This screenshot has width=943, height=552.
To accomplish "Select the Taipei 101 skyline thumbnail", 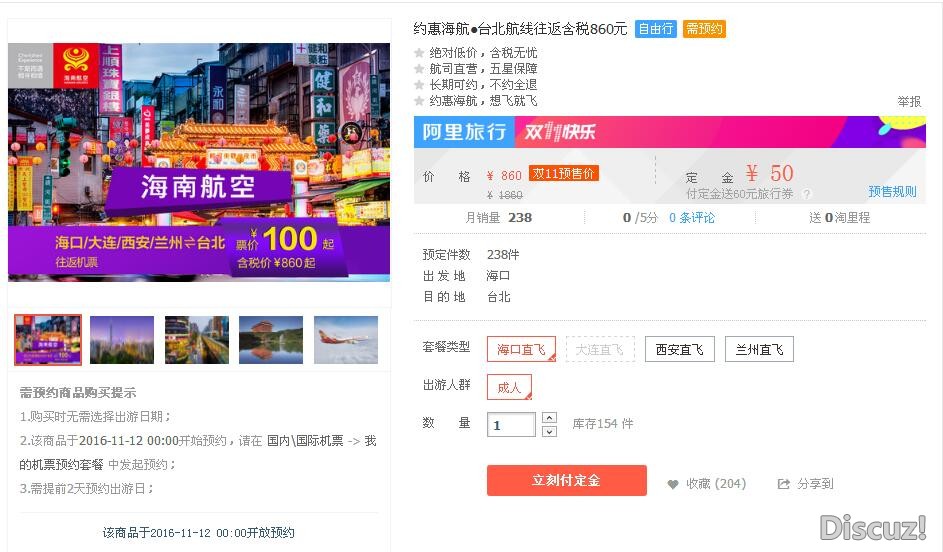I will coord(122,340).
